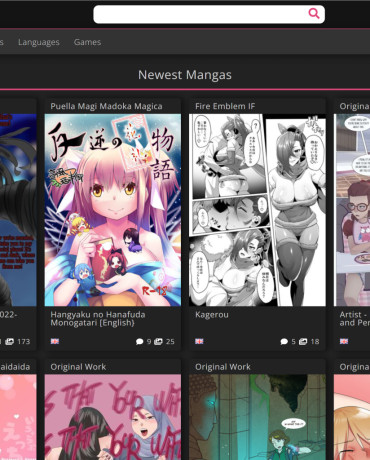370x460 pixels.
Task: Open the Puella Magi Madoka Magica category
Action: [106, 106]
